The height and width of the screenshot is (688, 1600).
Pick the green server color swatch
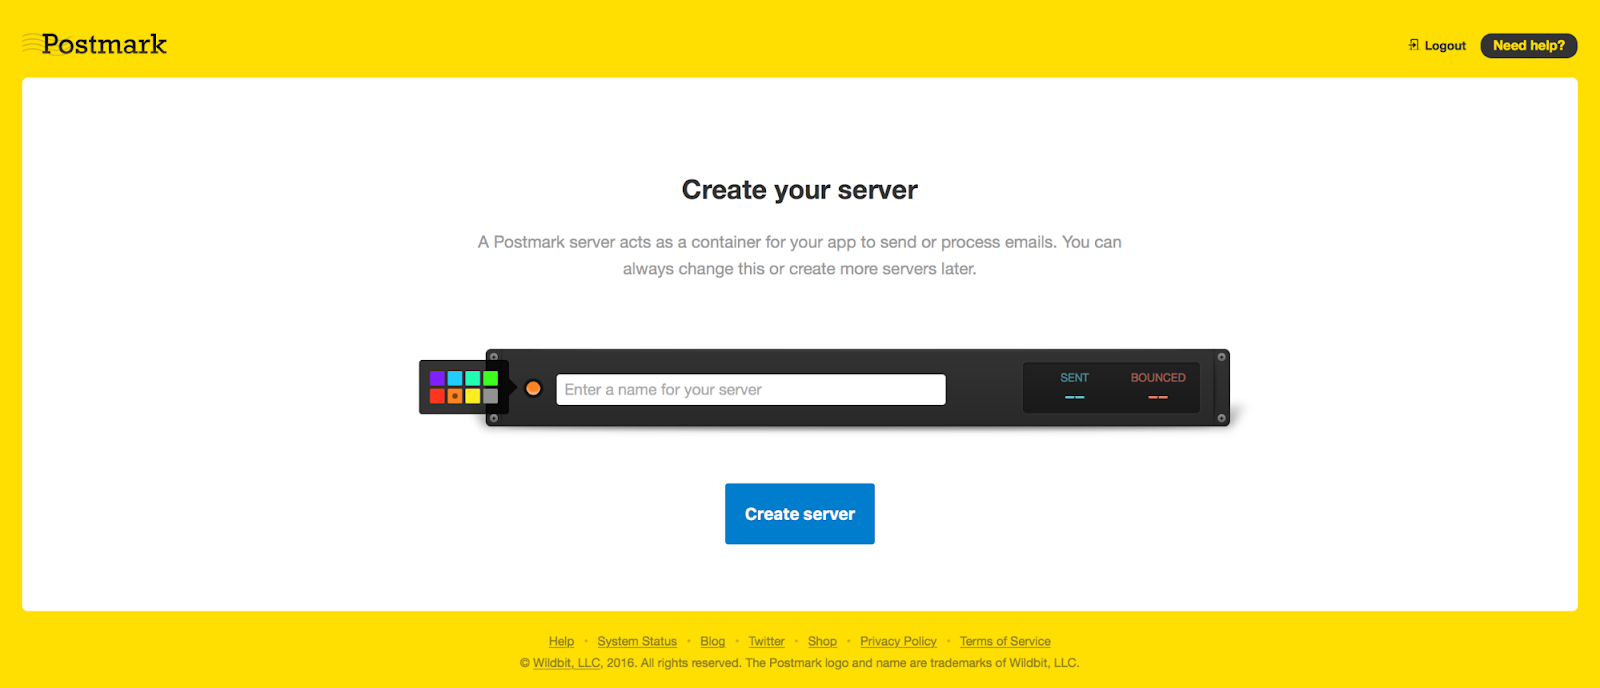(491, 378)
